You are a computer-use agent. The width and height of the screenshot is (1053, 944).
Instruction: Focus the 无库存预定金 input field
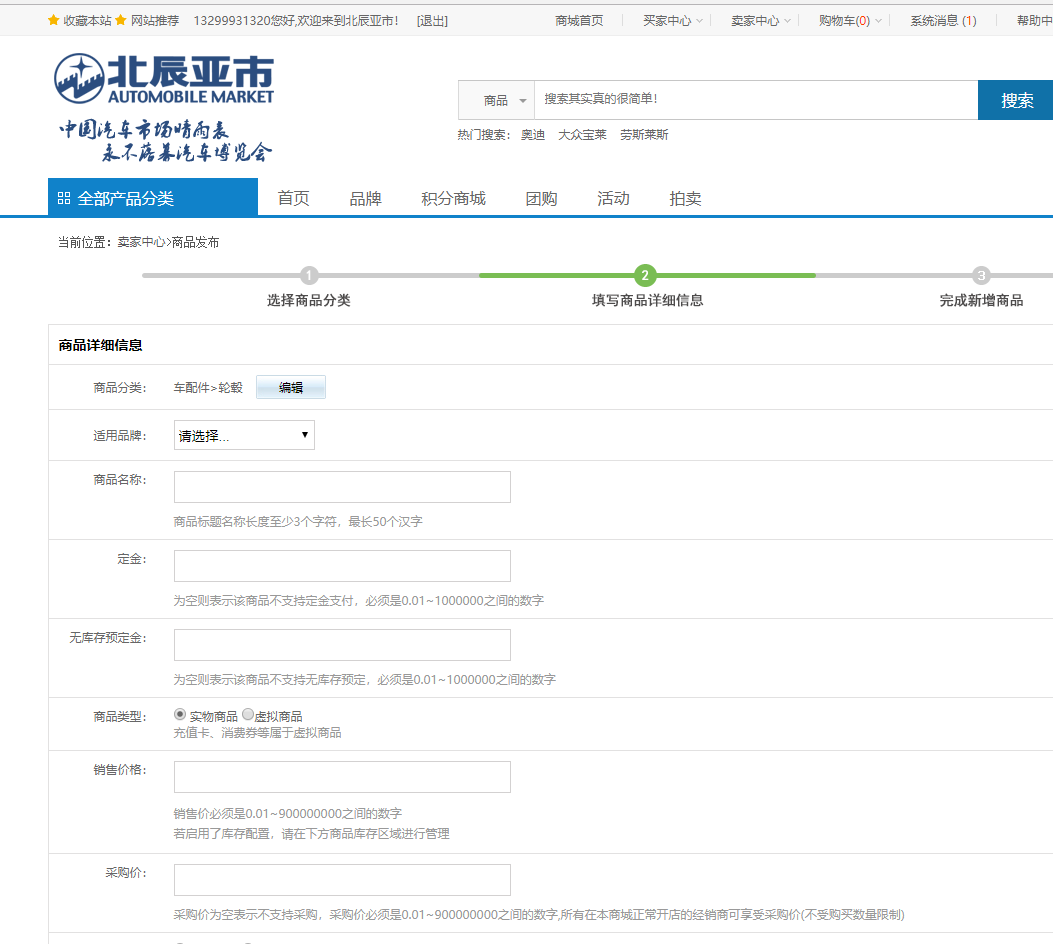342,645
